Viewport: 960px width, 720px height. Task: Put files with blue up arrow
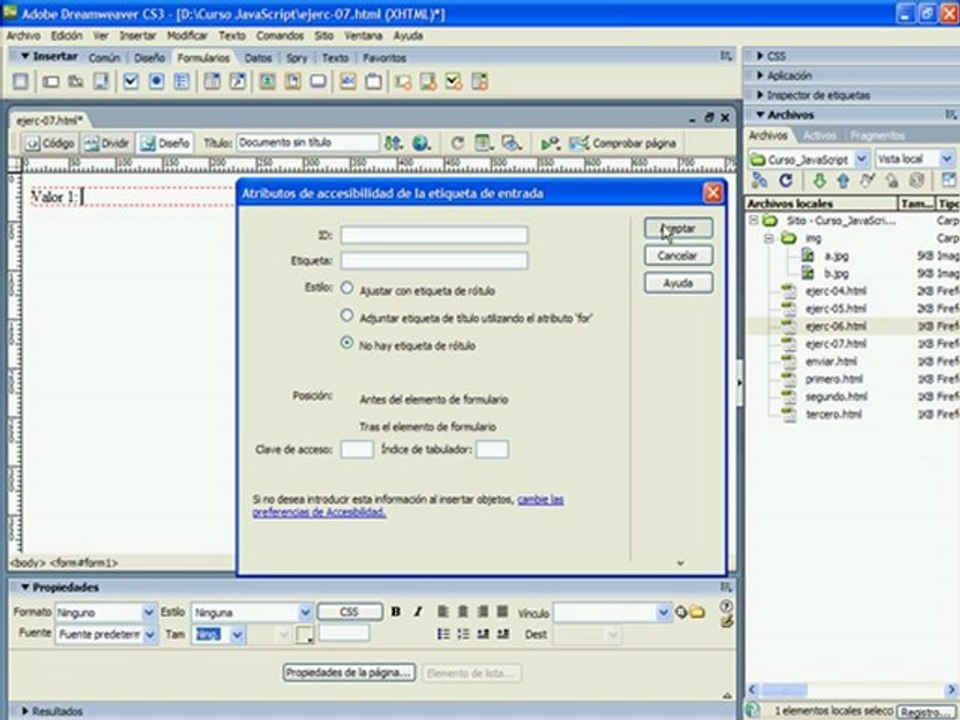point(843,181)
